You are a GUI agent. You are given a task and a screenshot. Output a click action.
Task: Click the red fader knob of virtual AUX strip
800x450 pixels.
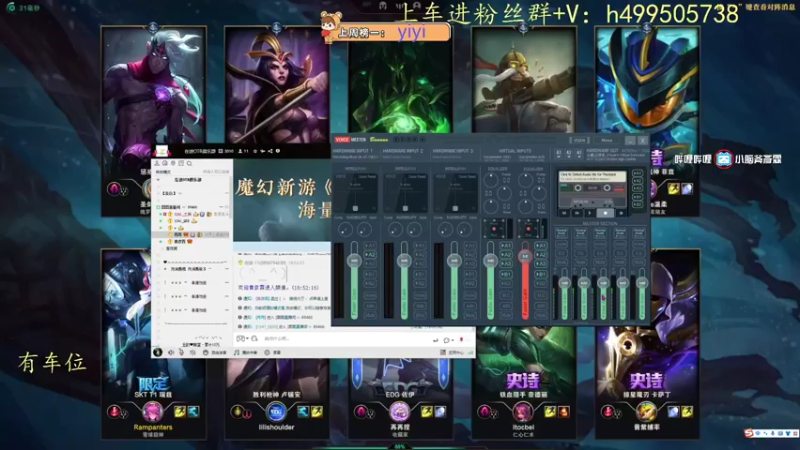525,256
